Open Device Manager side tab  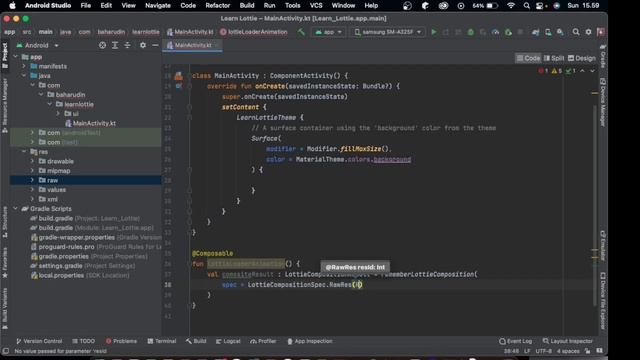[x=602, y=102]
